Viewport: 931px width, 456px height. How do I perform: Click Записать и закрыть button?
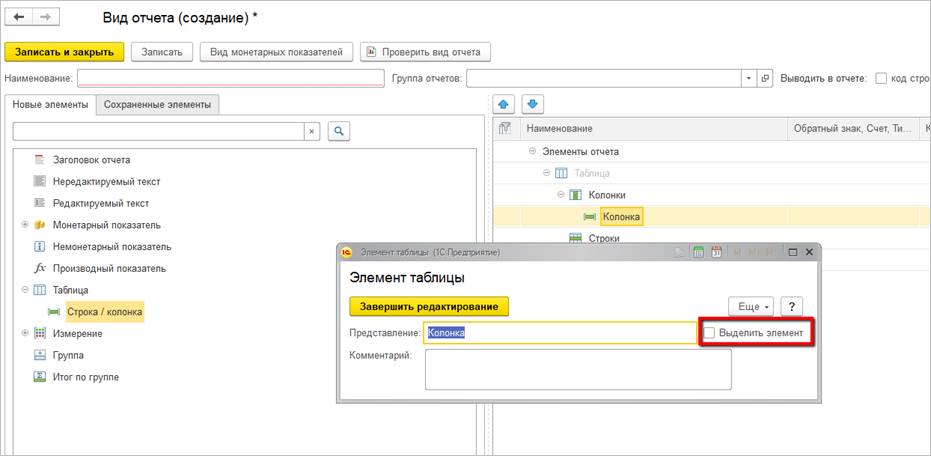[x=64, y=52]
